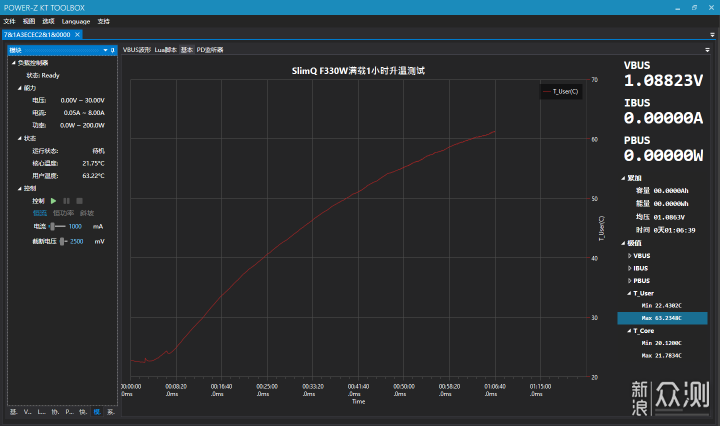
Task: Select the 协 bottom panel tab
Action: (x=55, y=412)
